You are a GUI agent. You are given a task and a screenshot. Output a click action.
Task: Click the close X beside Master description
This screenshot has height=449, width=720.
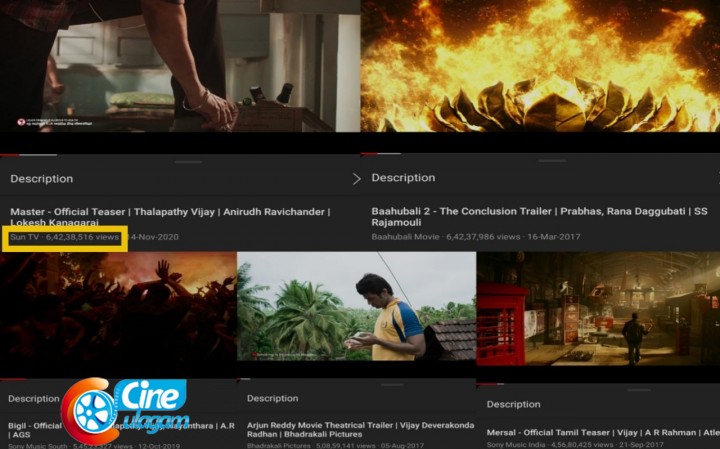coord(356,179)
